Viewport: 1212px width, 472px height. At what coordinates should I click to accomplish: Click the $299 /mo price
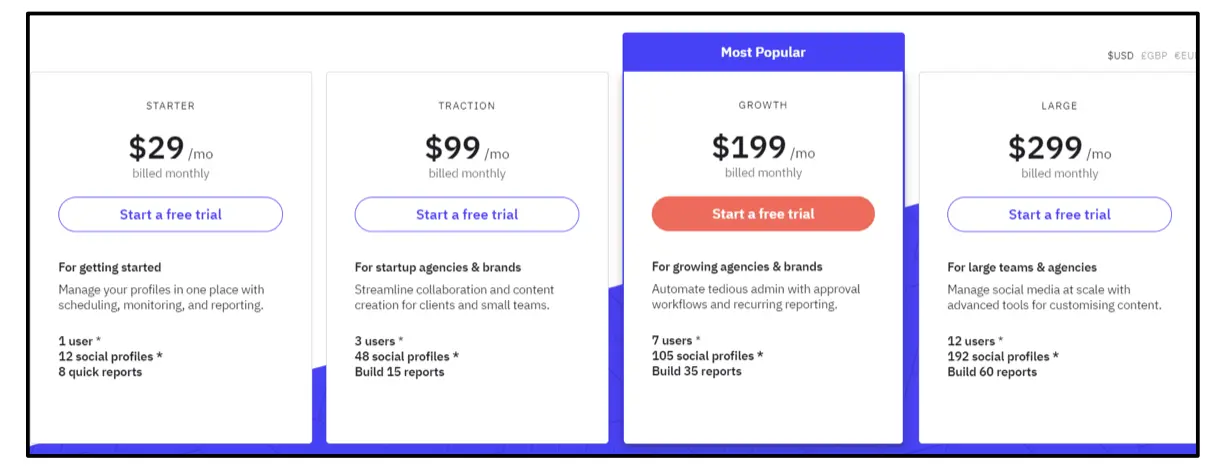[1059, 149]
